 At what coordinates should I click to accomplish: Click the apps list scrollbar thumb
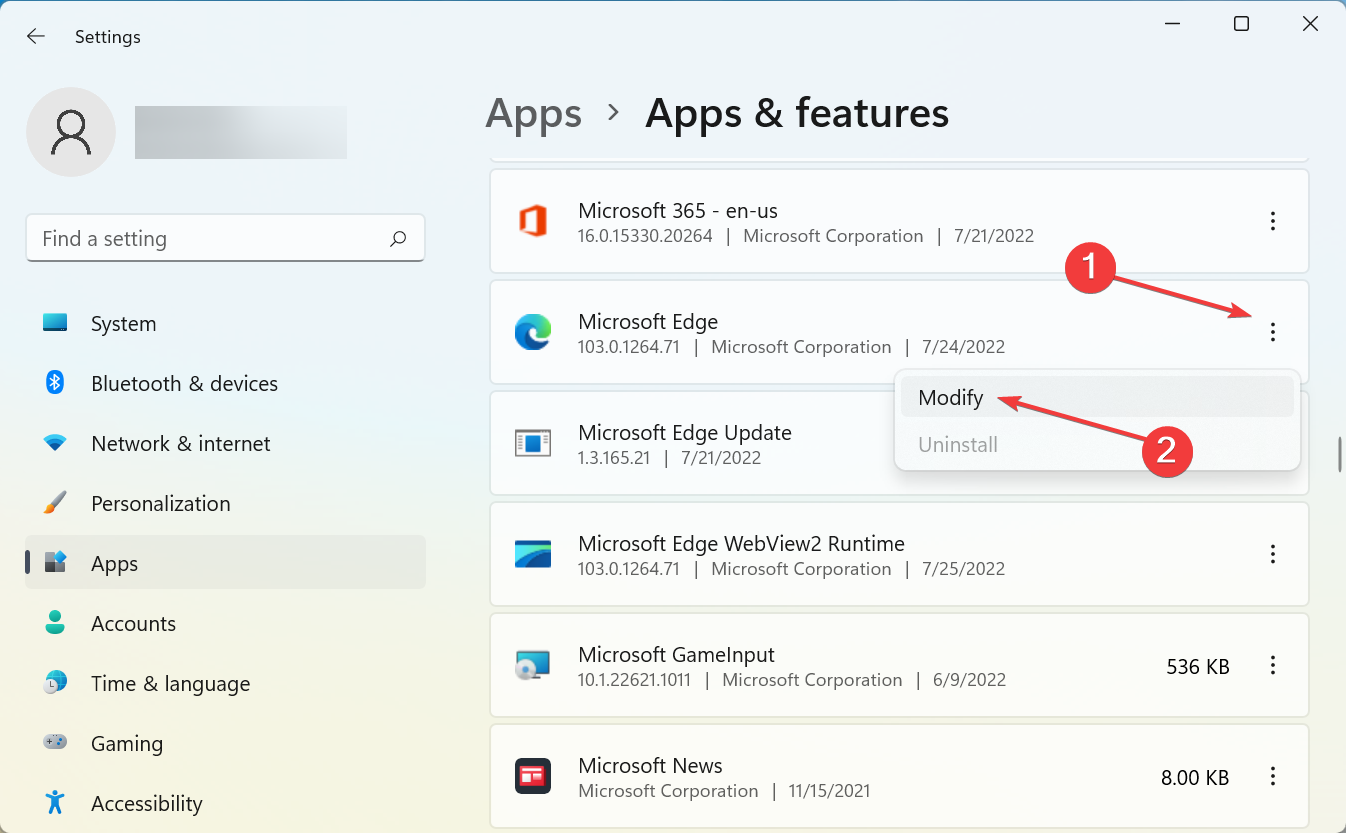coord(1339,454)
